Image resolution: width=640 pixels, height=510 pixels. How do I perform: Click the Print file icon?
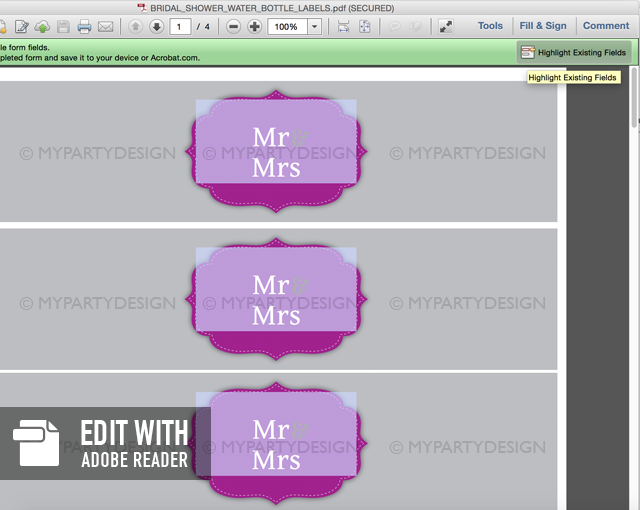coord(85,26)
